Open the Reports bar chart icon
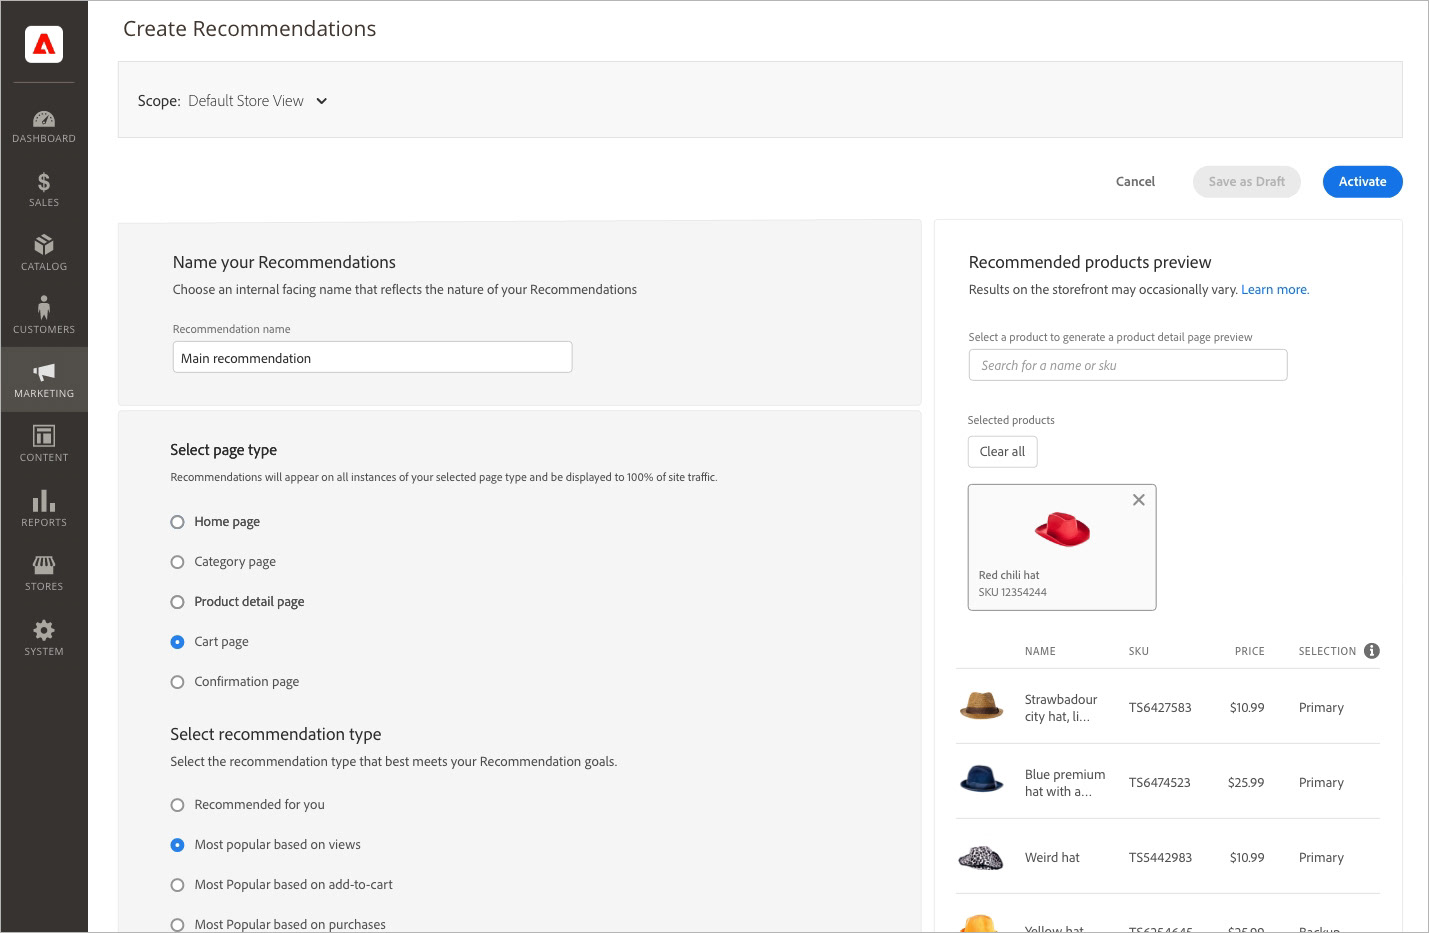The height and width of the screenshot is (933, 1429). [x=44, y=501]
